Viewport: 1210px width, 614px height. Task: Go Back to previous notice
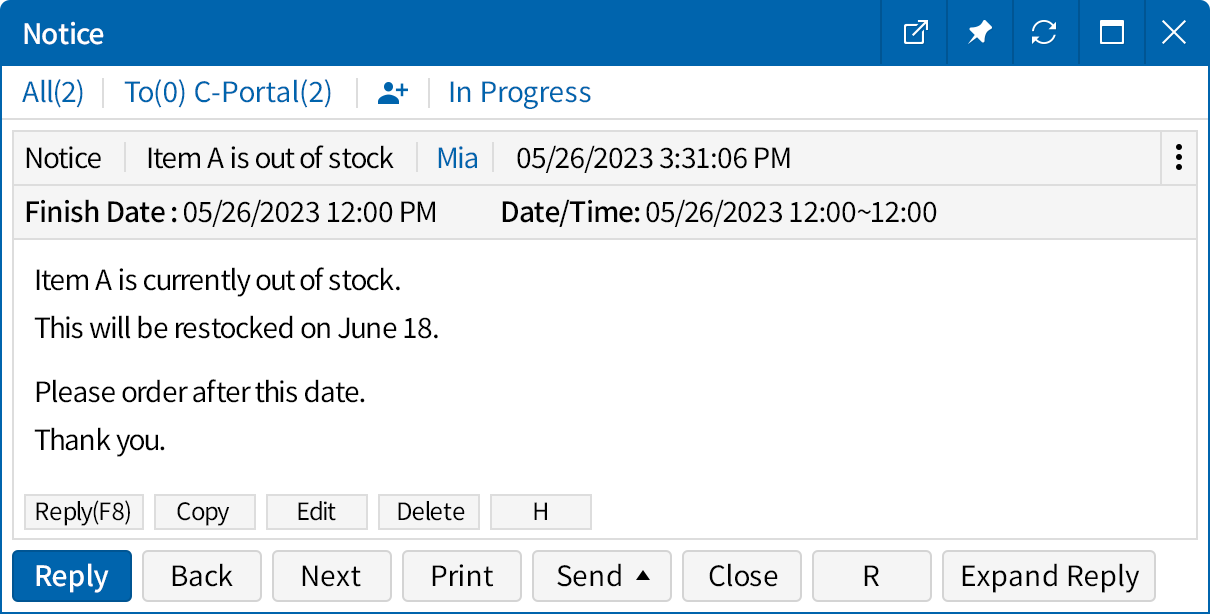202,576
